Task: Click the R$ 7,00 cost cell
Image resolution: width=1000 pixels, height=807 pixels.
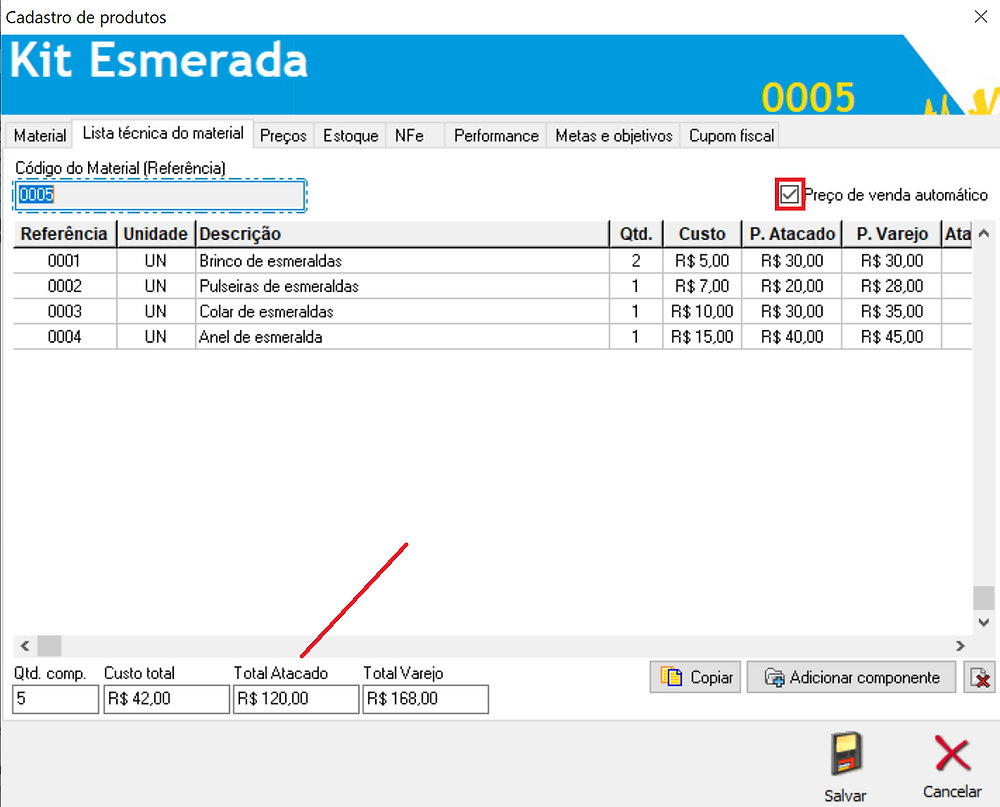Action: [x=702, y=286]
